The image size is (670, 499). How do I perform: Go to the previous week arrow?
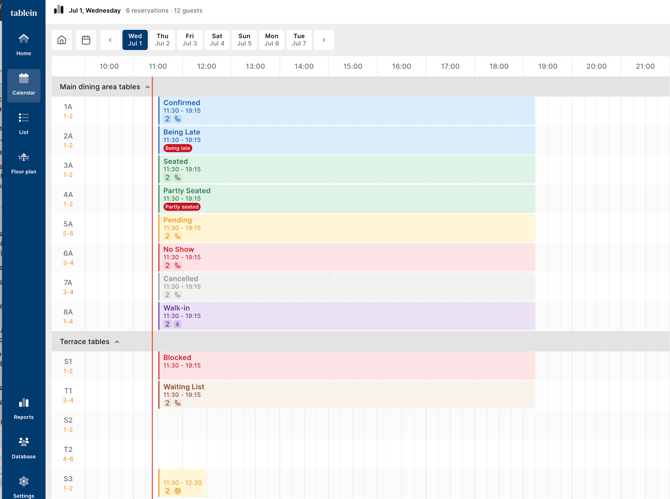pyautogui.click(x=110, y=40)
